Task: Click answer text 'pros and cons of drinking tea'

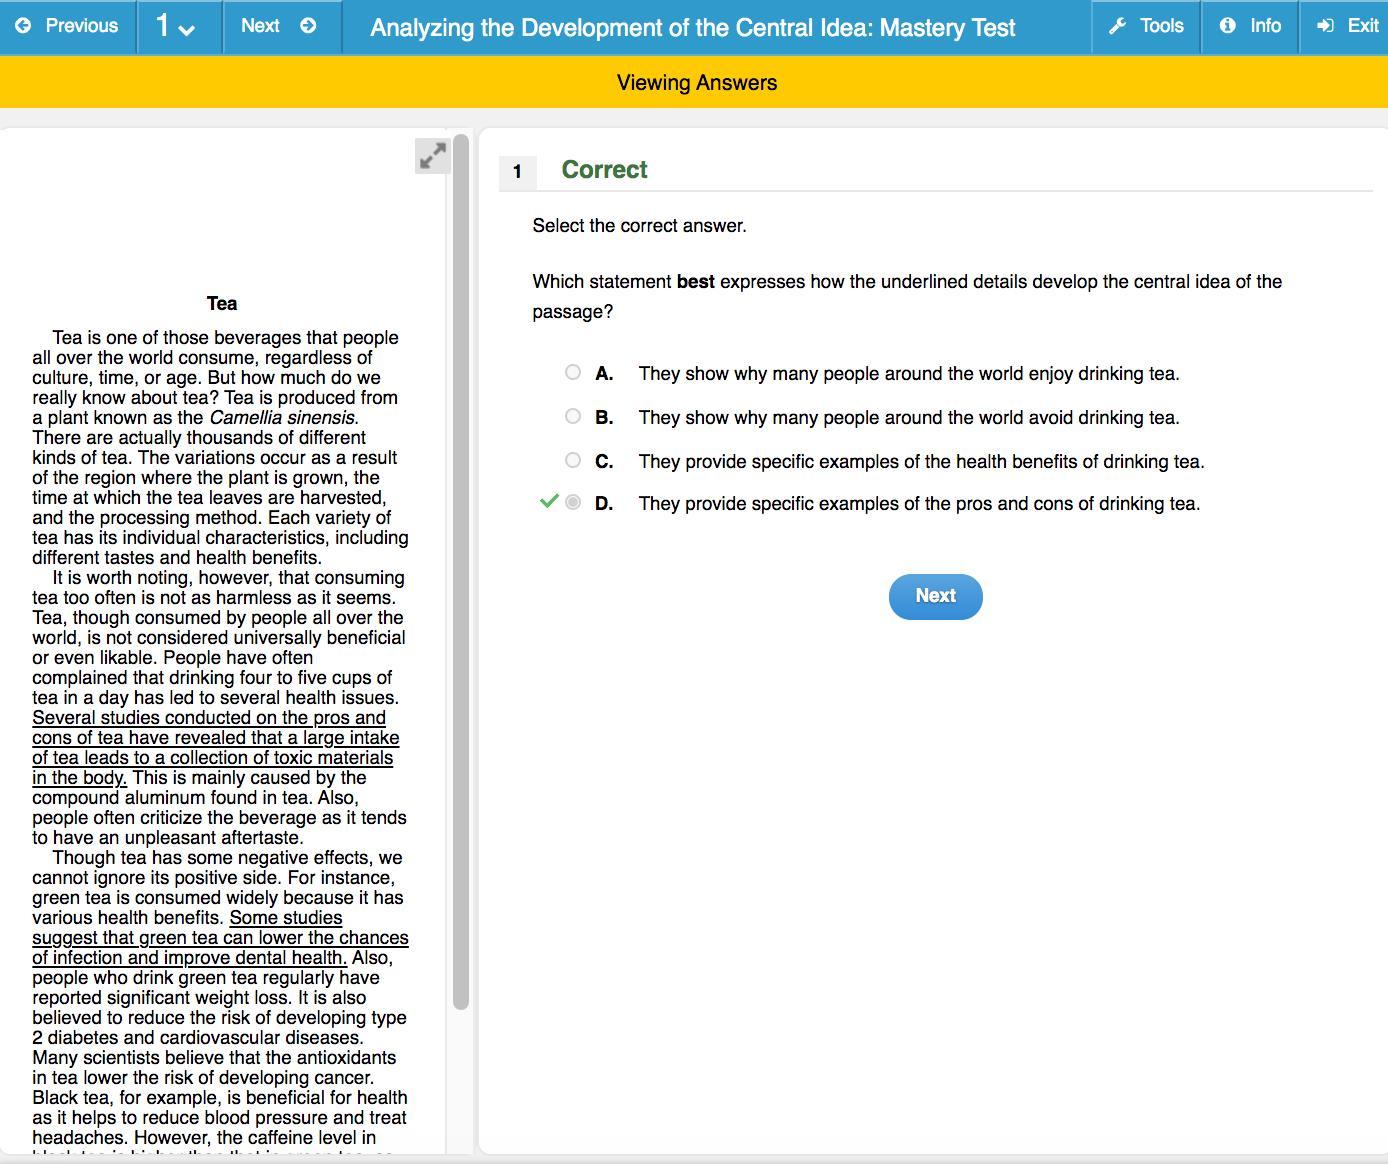Action: (1078, 503)
